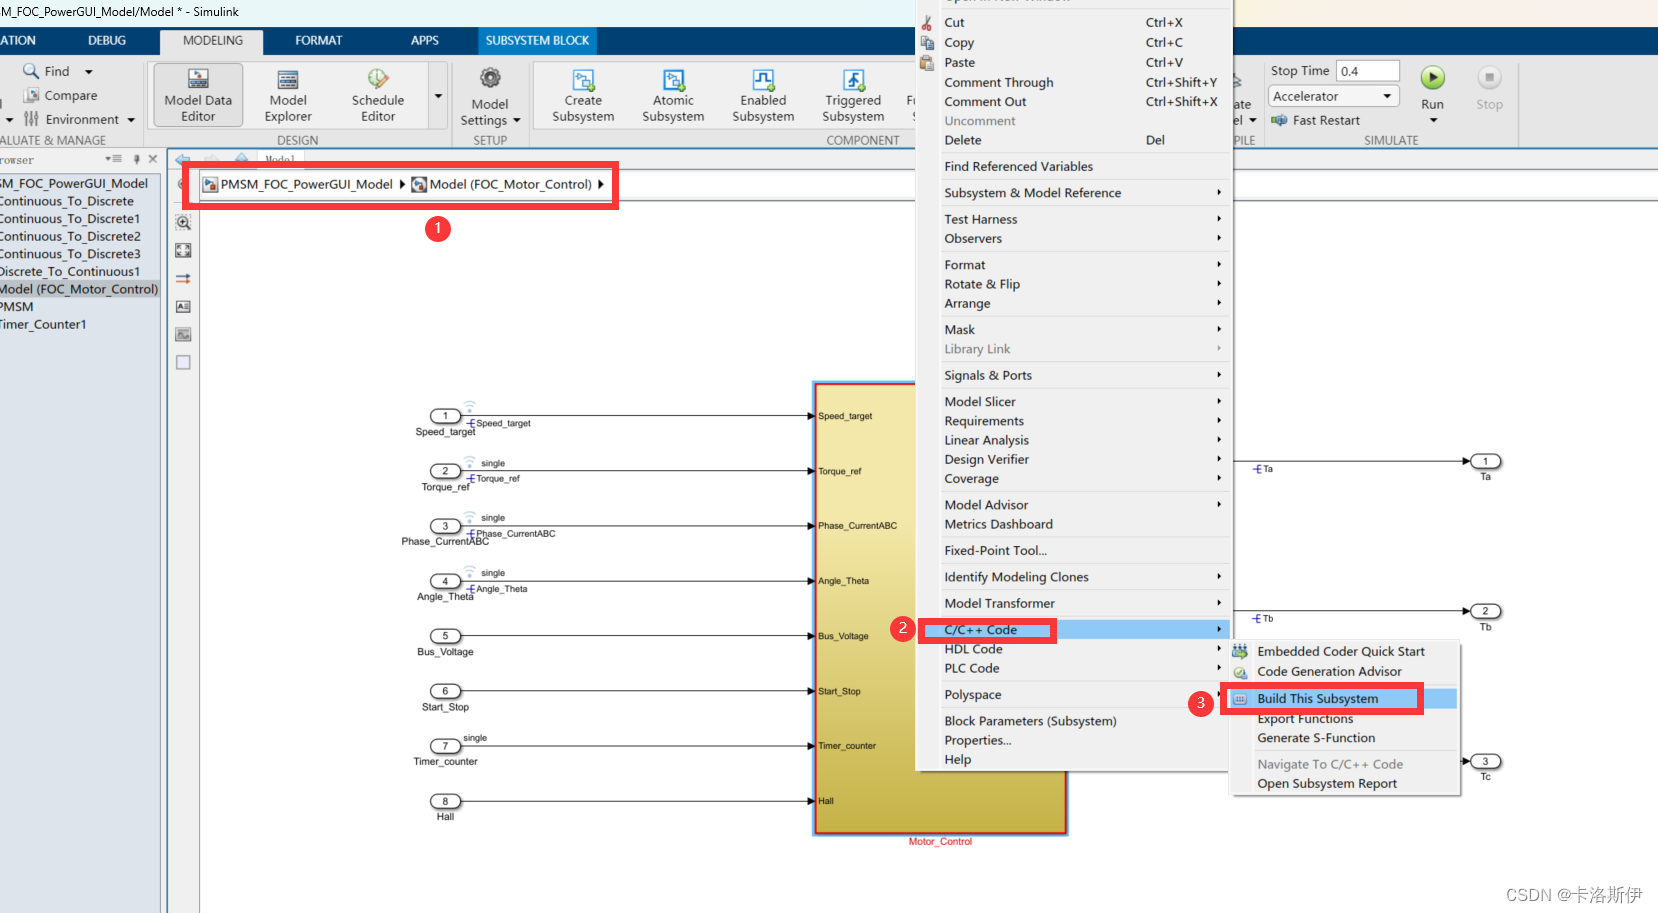Expand the Design gallery dropdown
Screen dimensions: 1658x913
(438, 96)
